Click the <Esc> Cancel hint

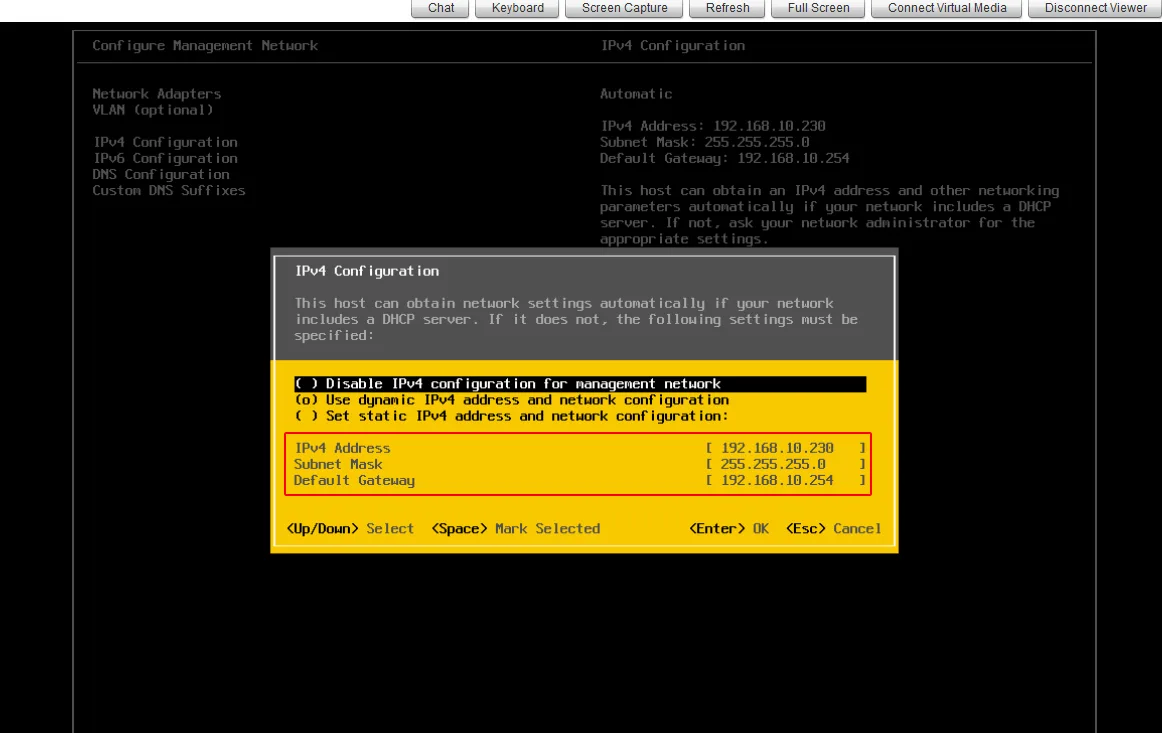(x=834, y=529)
